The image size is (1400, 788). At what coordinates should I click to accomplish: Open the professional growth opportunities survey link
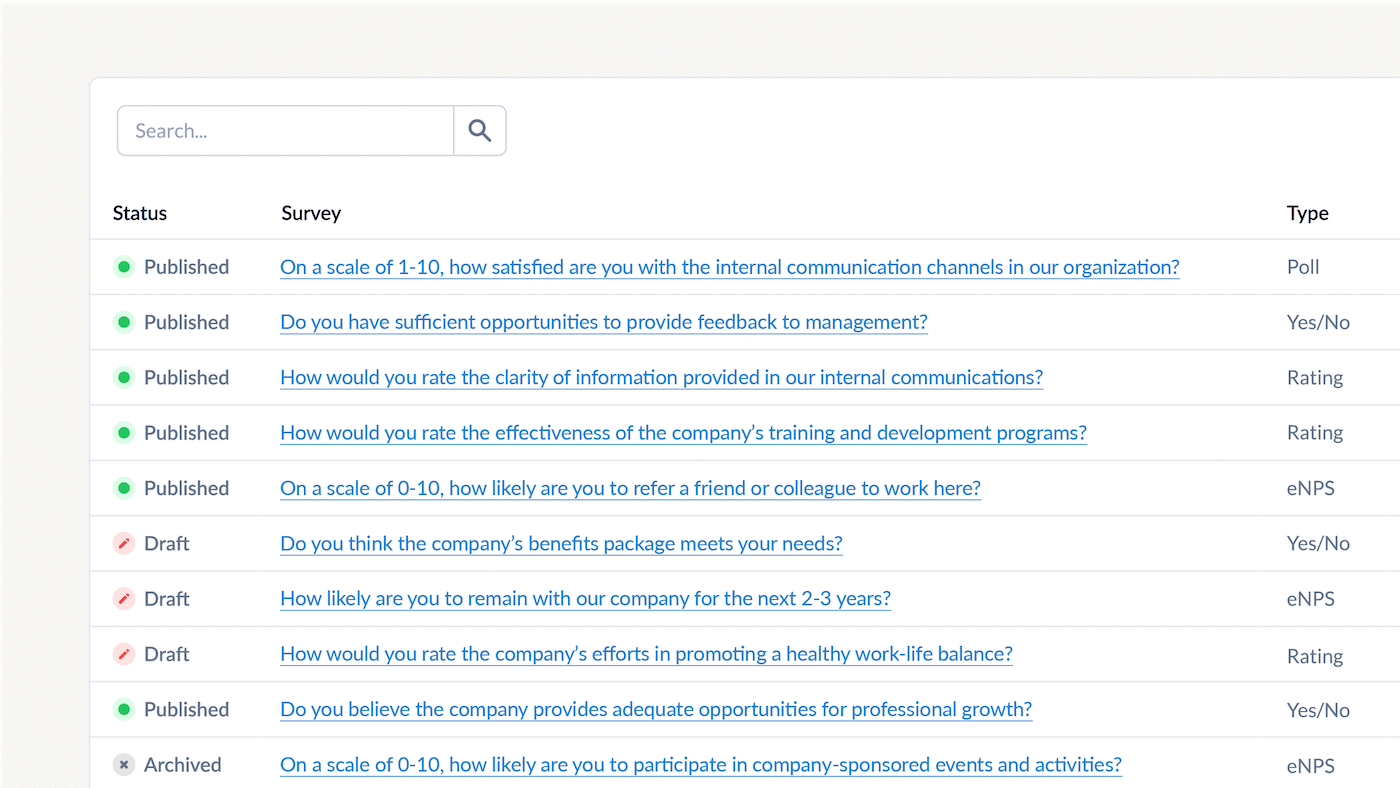click(x=656, y=709)
